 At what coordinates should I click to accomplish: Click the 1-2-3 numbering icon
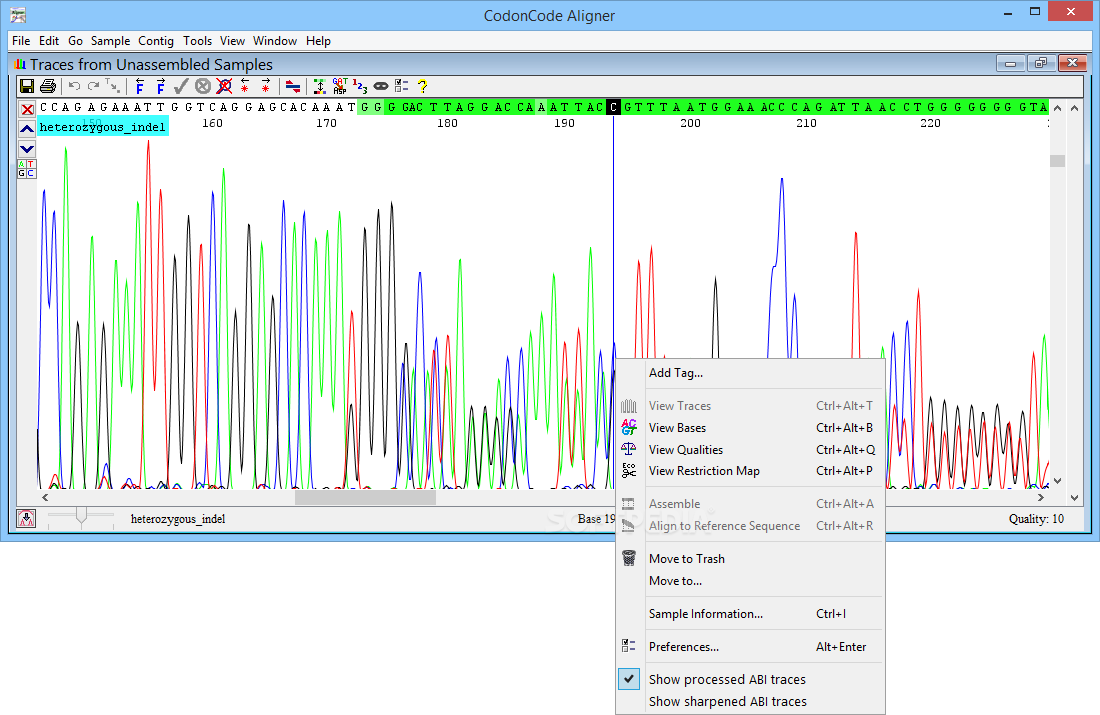tap(360, 86)
